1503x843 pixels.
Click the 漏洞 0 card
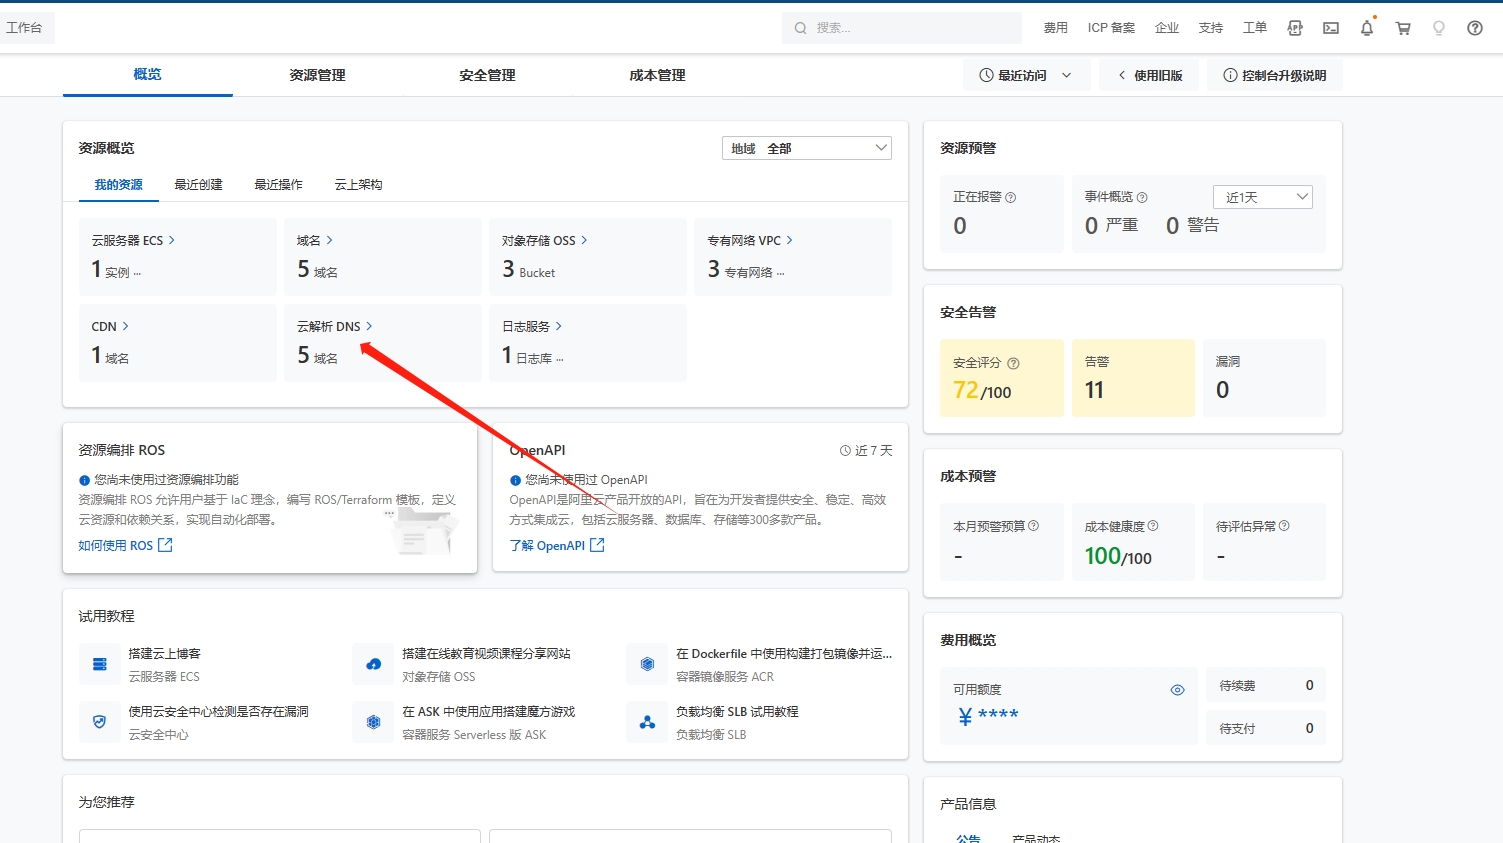(1264, 378)
